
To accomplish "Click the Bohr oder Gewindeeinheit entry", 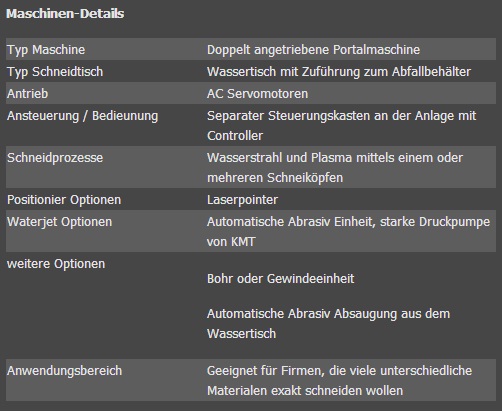I will pos(280,279).
